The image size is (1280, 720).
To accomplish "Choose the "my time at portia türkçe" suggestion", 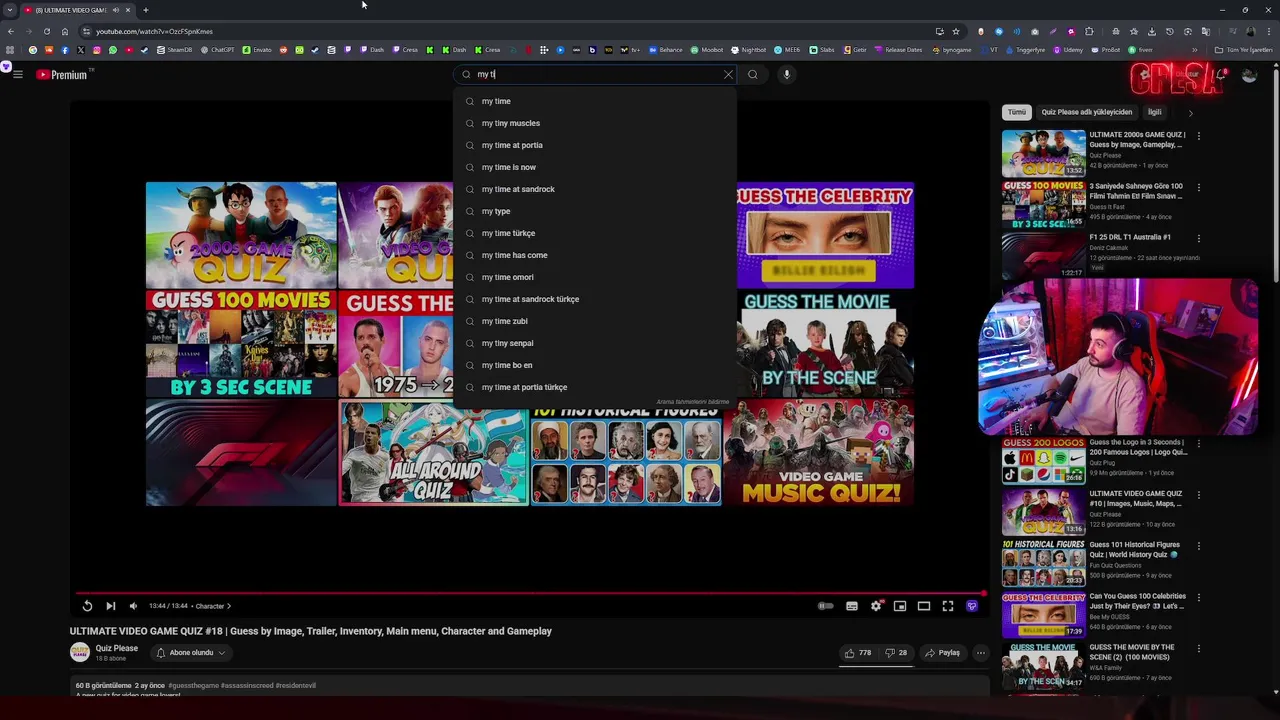I will 595,387.
